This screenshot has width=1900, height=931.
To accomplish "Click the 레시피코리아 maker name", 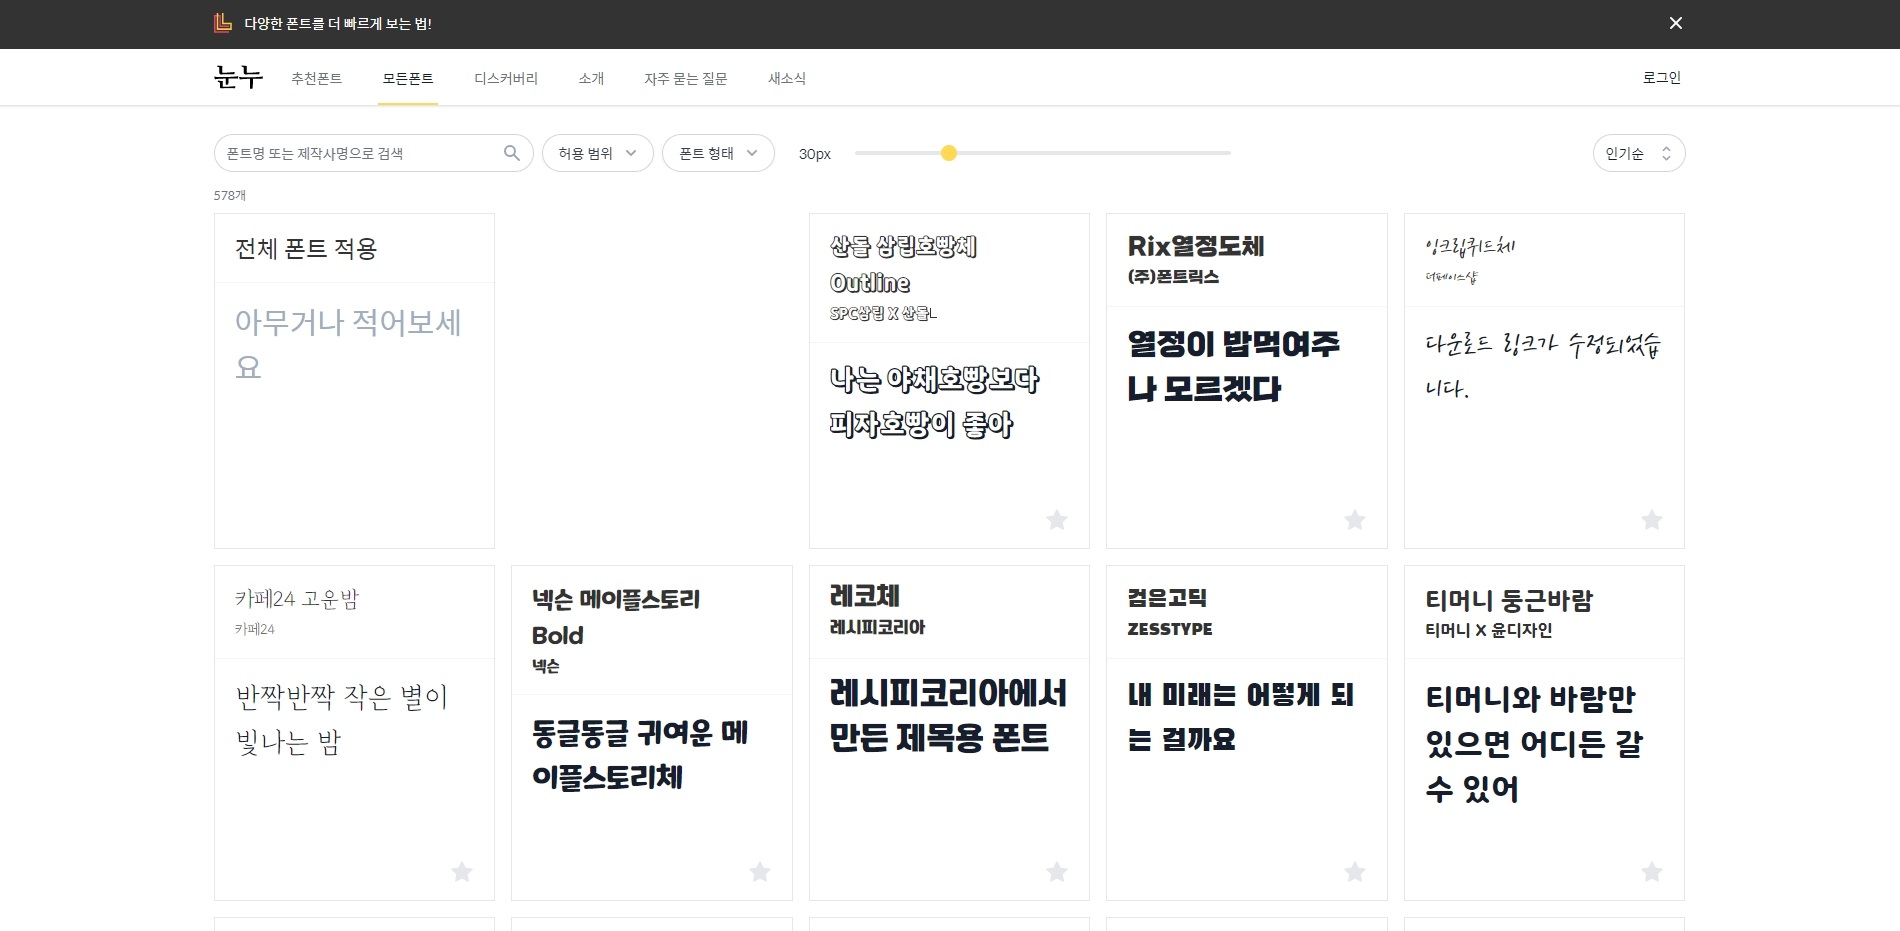I will pyautogui.click(x=877, y=627).
